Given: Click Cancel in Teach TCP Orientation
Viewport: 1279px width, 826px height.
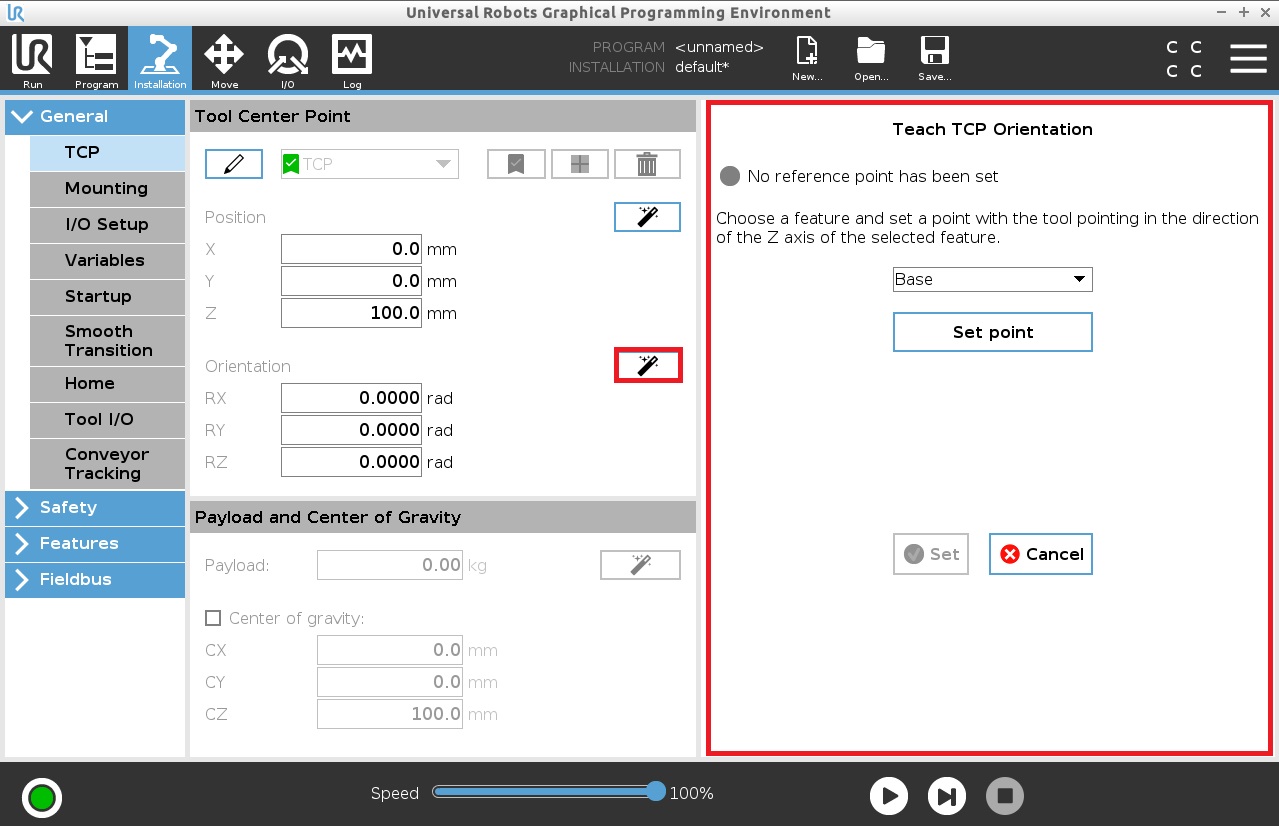Looking at the screenshot, I should (1040, 554).
